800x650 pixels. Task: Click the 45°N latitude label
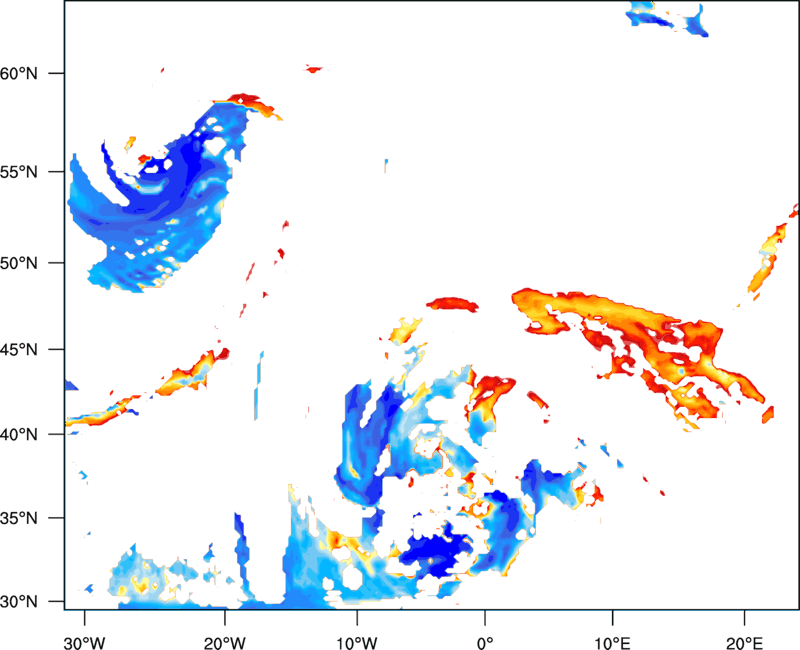[x=19, y=349]
